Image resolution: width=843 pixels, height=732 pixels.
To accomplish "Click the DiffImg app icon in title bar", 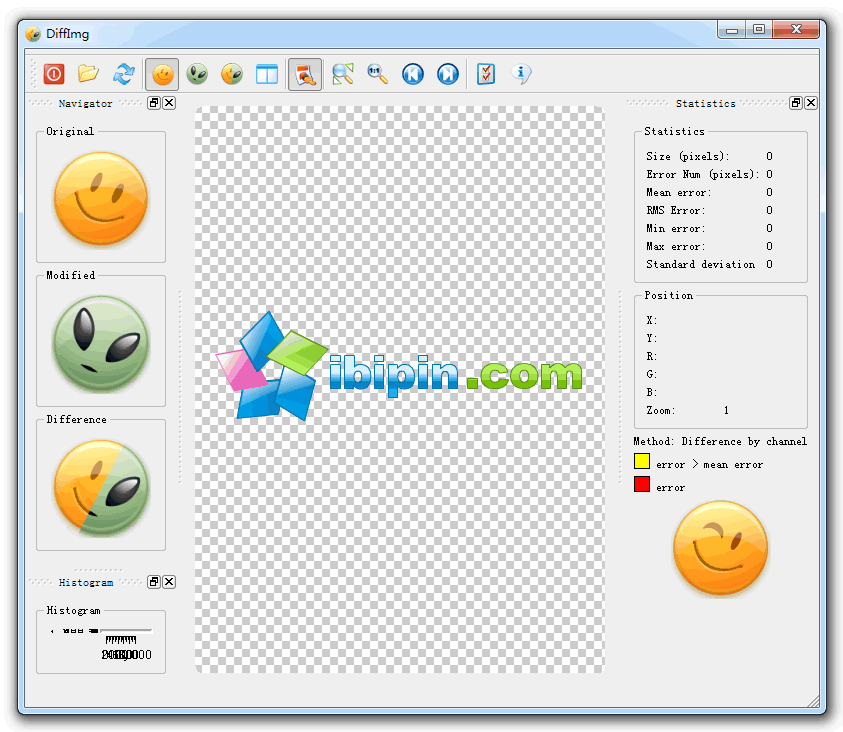I will pos(33,34).
